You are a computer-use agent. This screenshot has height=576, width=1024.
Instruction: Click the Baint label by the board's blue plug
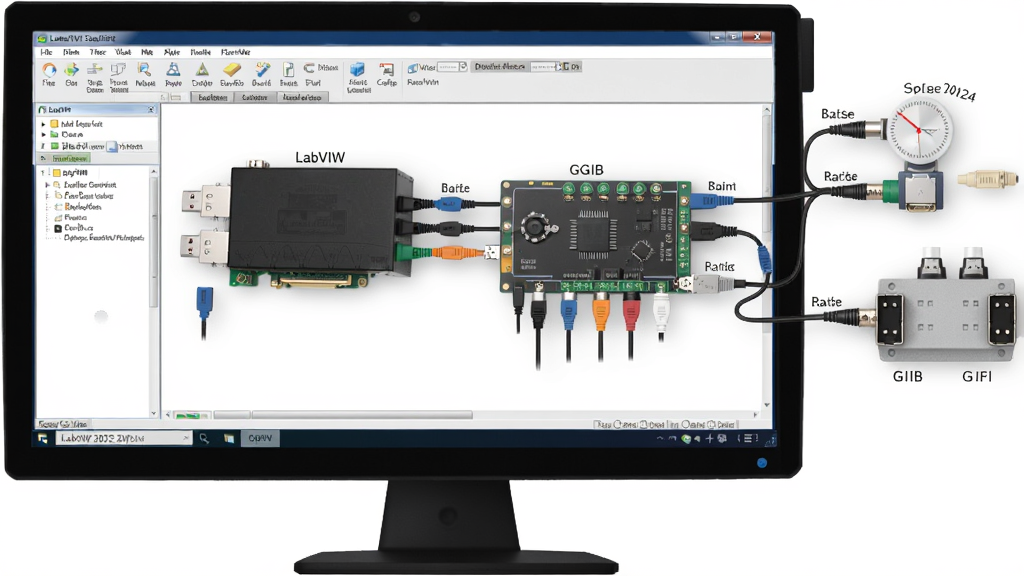click(722, 186)
